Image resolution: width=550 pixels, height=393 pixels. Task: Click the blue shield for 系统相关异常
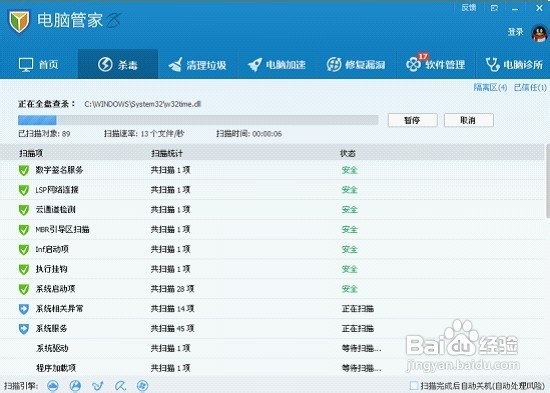24,309
